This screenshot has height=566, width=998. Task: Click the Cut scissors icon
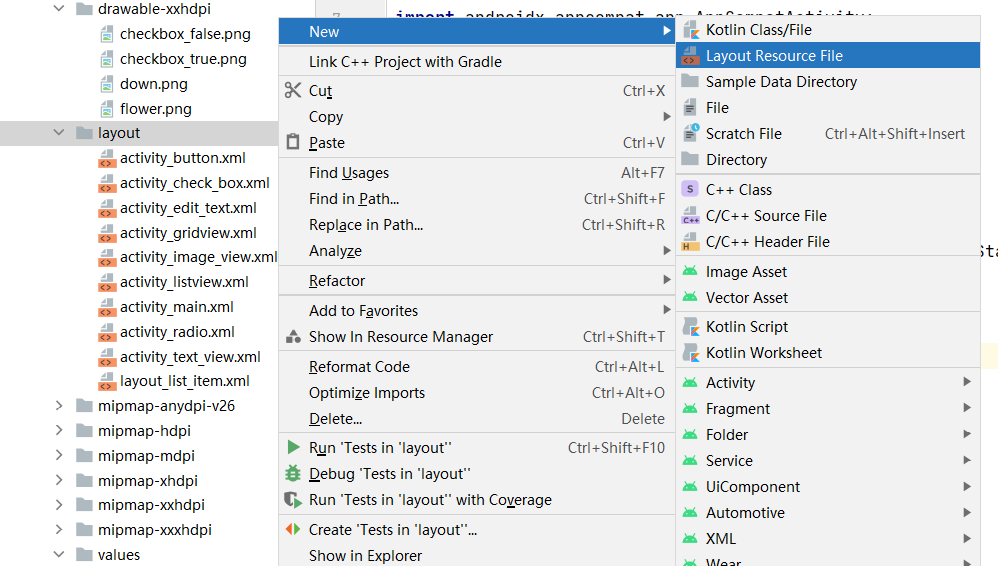tap(293, 91)
